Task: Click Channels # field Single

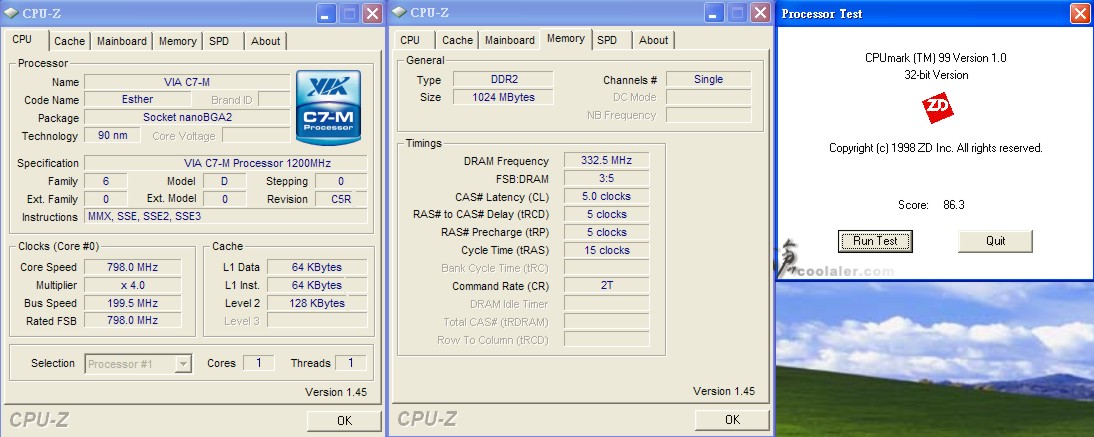Action: [708, 80]
